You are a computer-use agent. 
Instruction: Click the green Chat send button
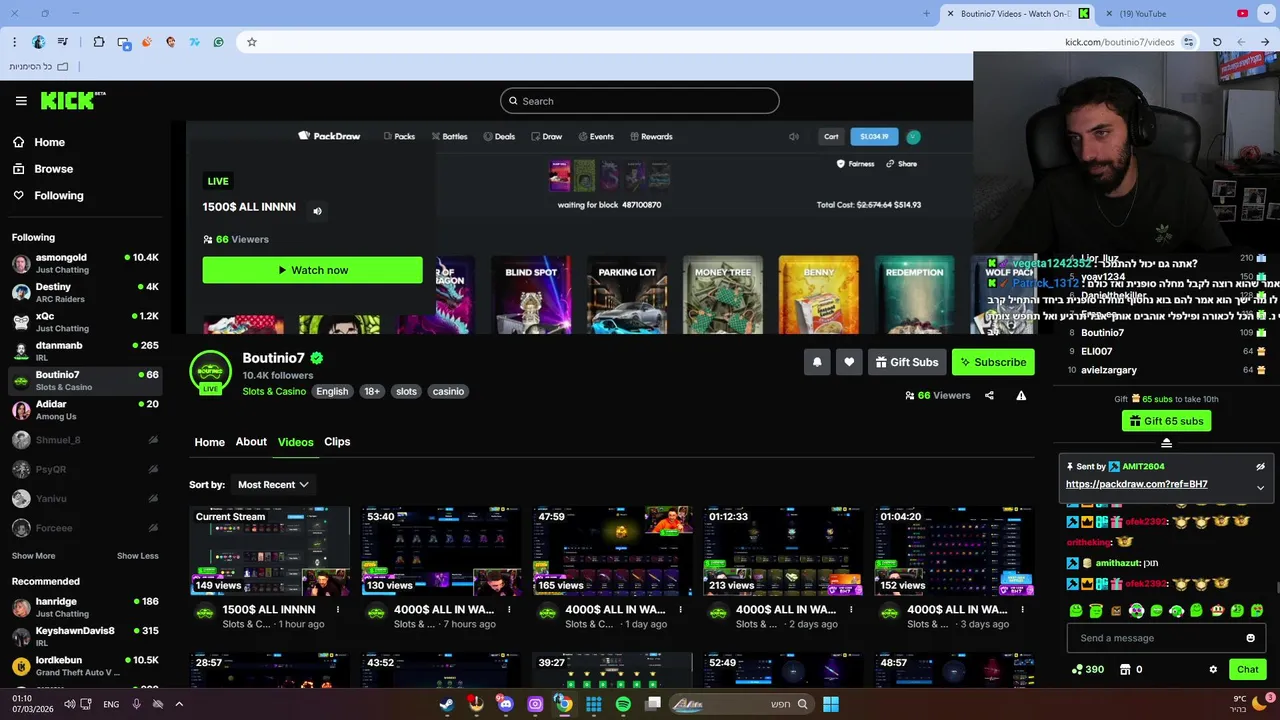tap(1247, 670)
